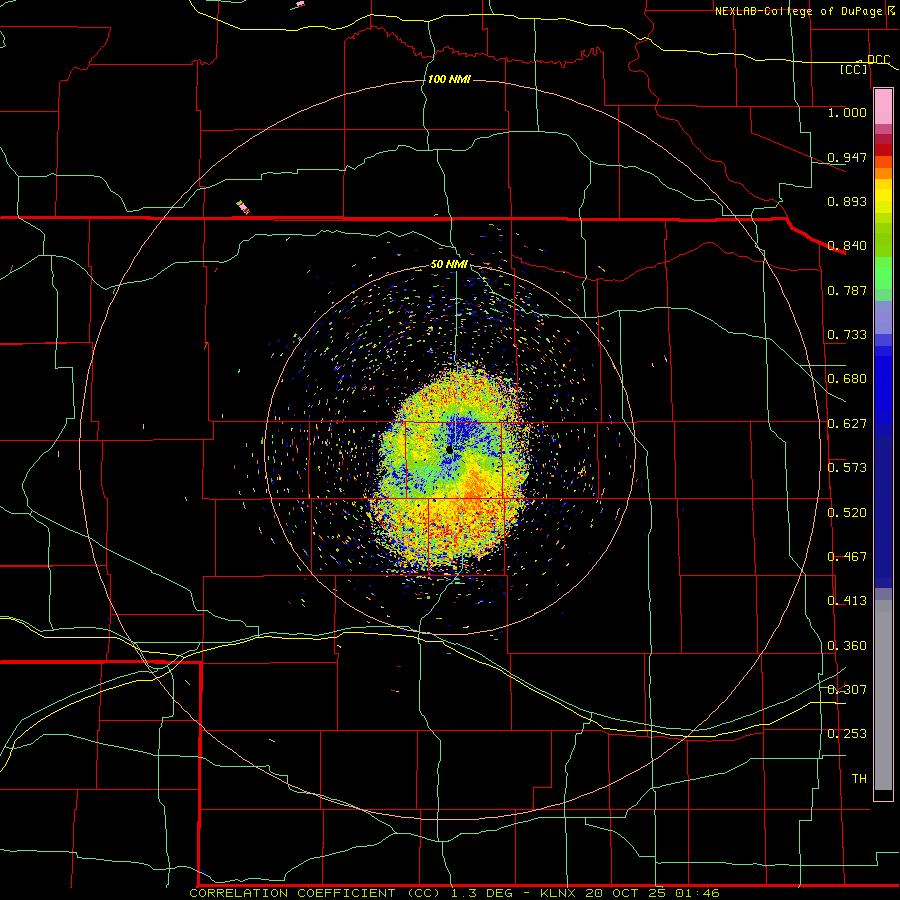Viewport: 900px width, 900px height.
Task: Click the [CC] unit label above the color bar
Action: pyautogui.click(x=854, y=69)
